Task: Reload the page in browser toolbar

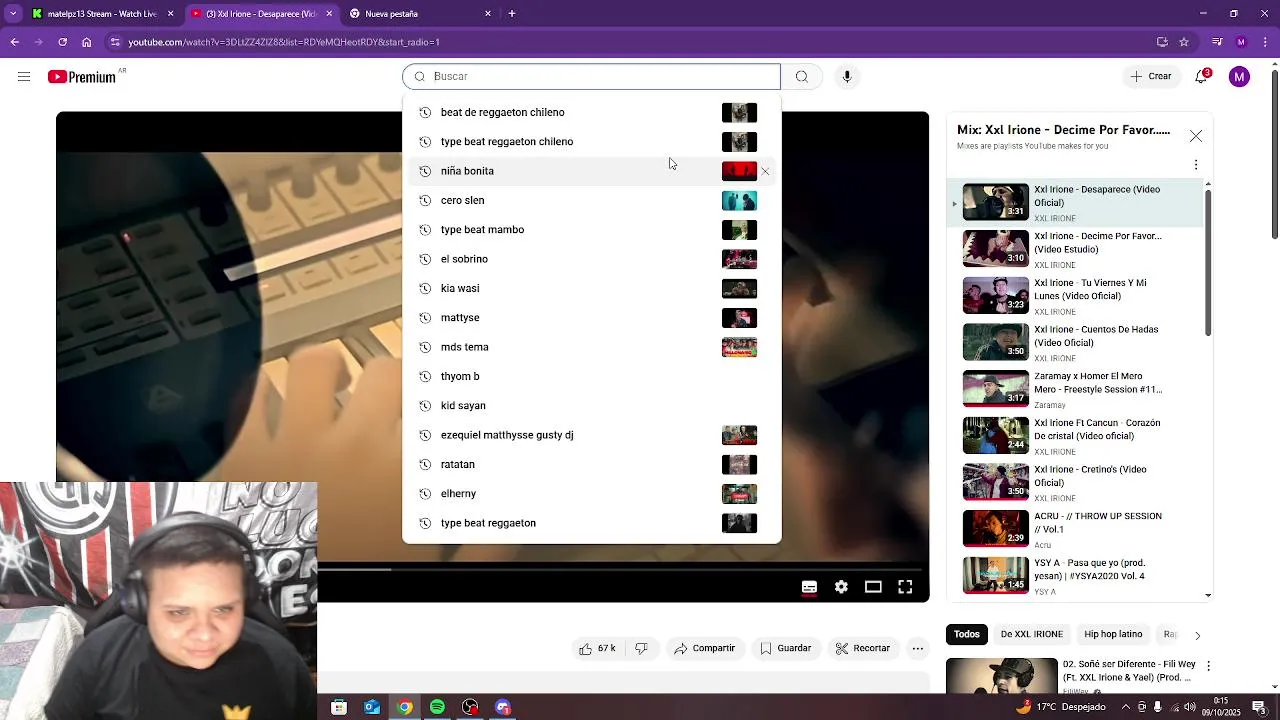Action: [x=62, y=42]
